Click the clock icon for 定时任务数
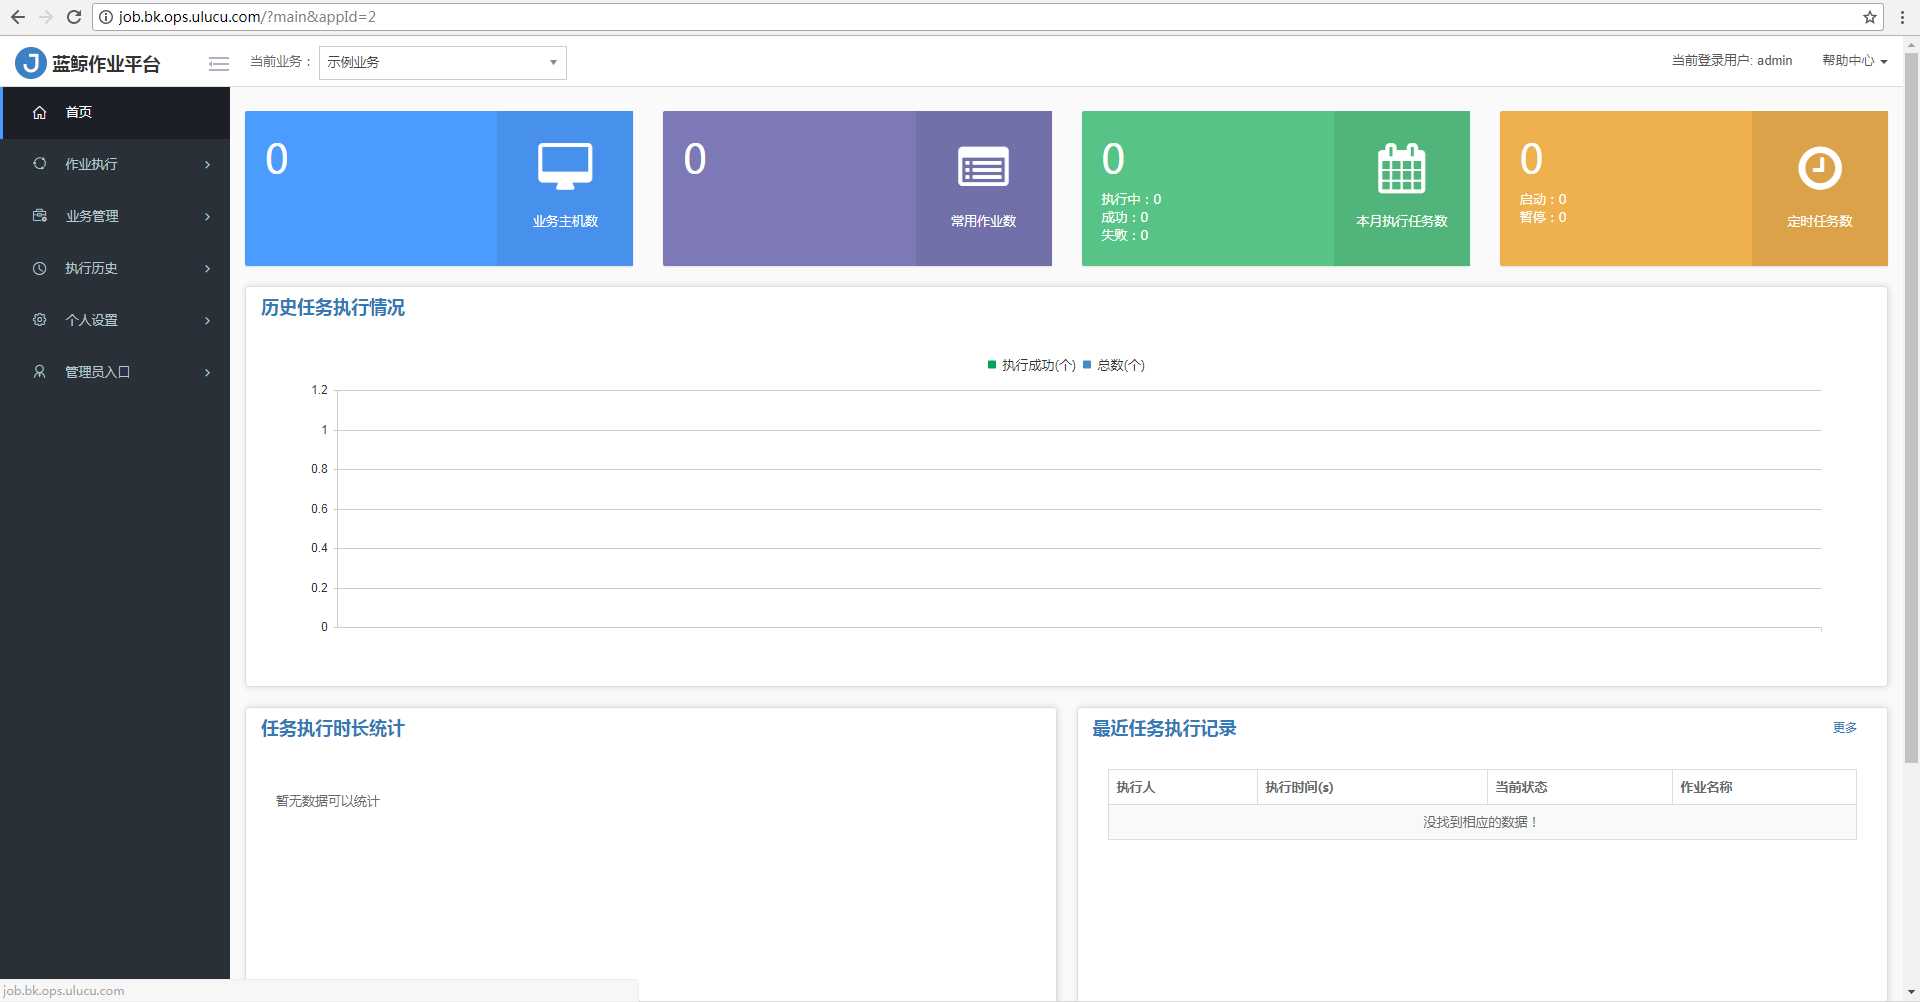The image size is (1920, 1002). (1819, 167)
